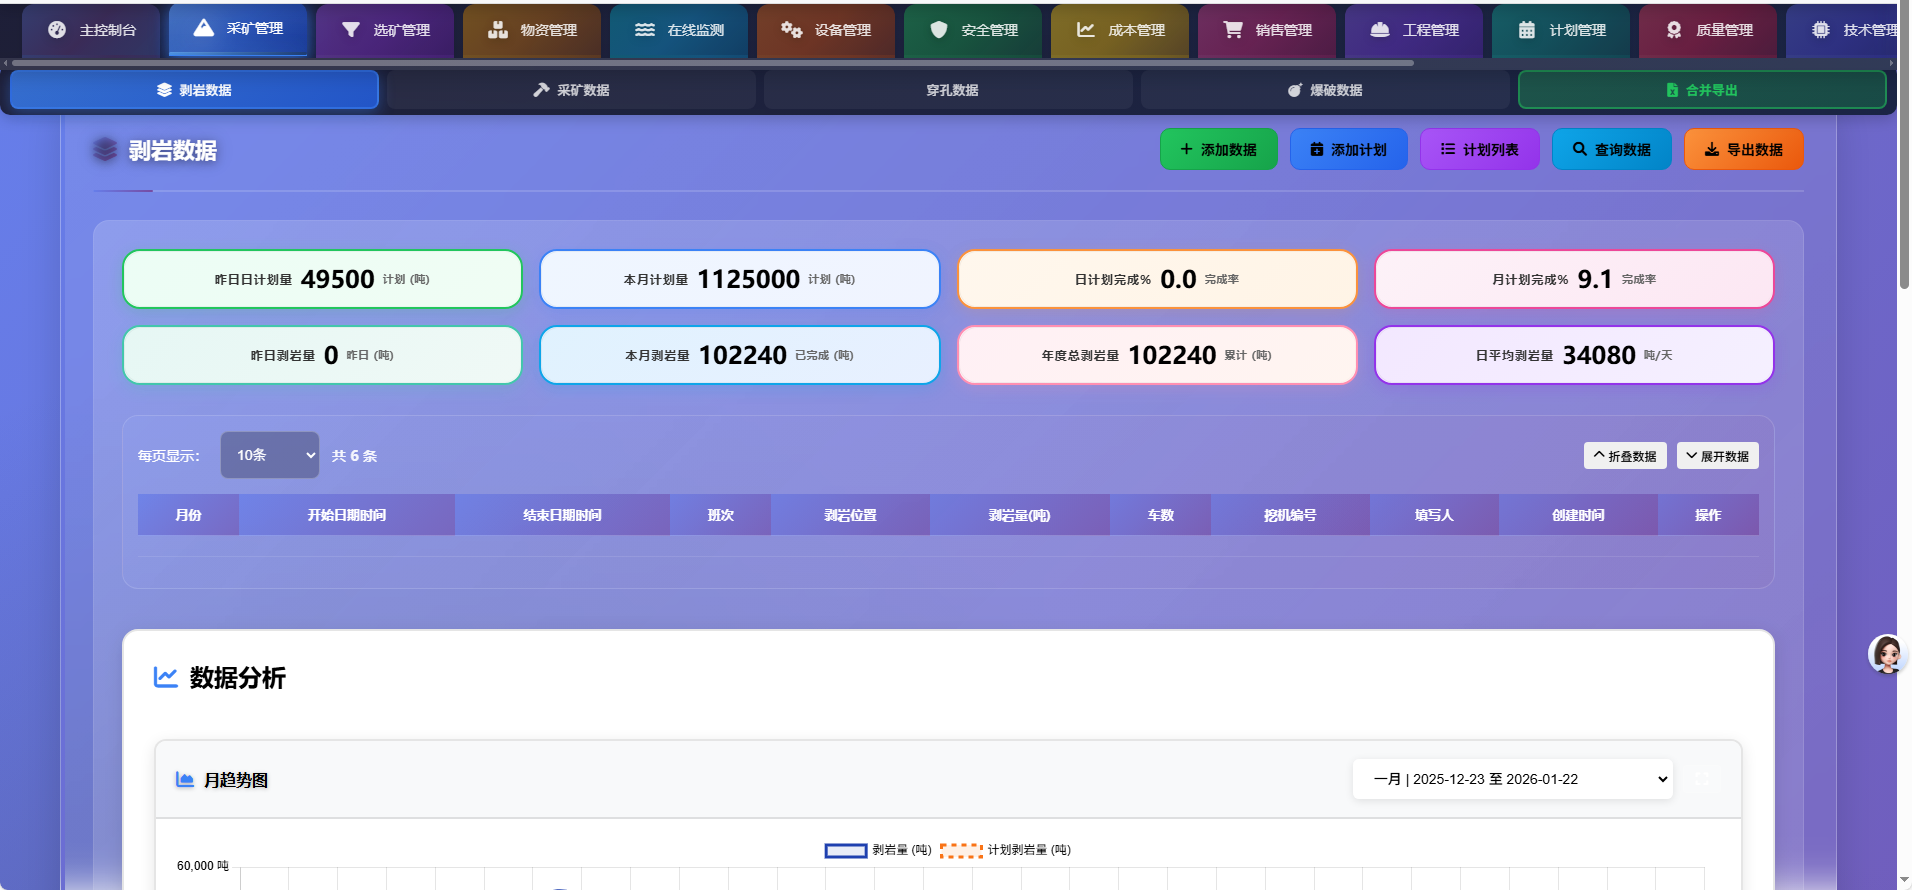This screenshot has width=1912, height=890.
Task: Click 查询数据 search button
Action: pyautogui.click(x=1611, y=150)
